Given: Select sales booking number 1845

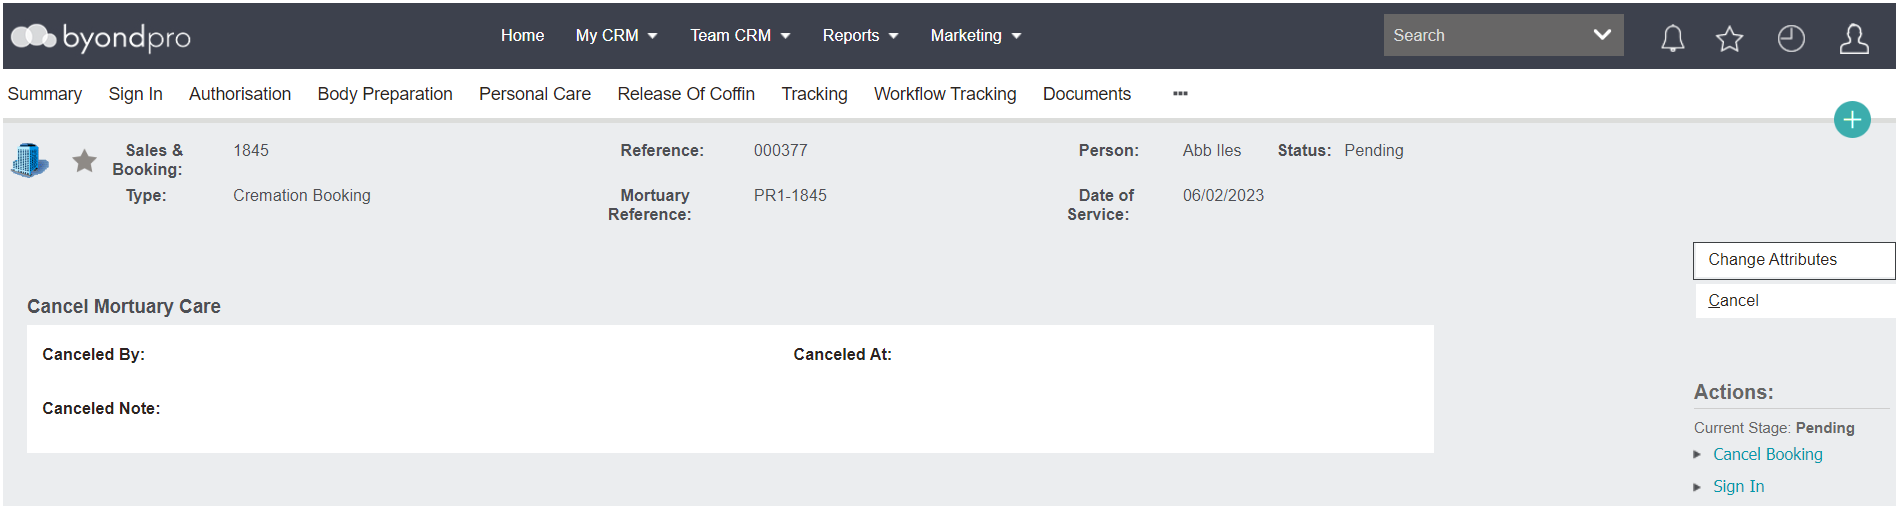Looking at the screenshot, I should (251, 151).
